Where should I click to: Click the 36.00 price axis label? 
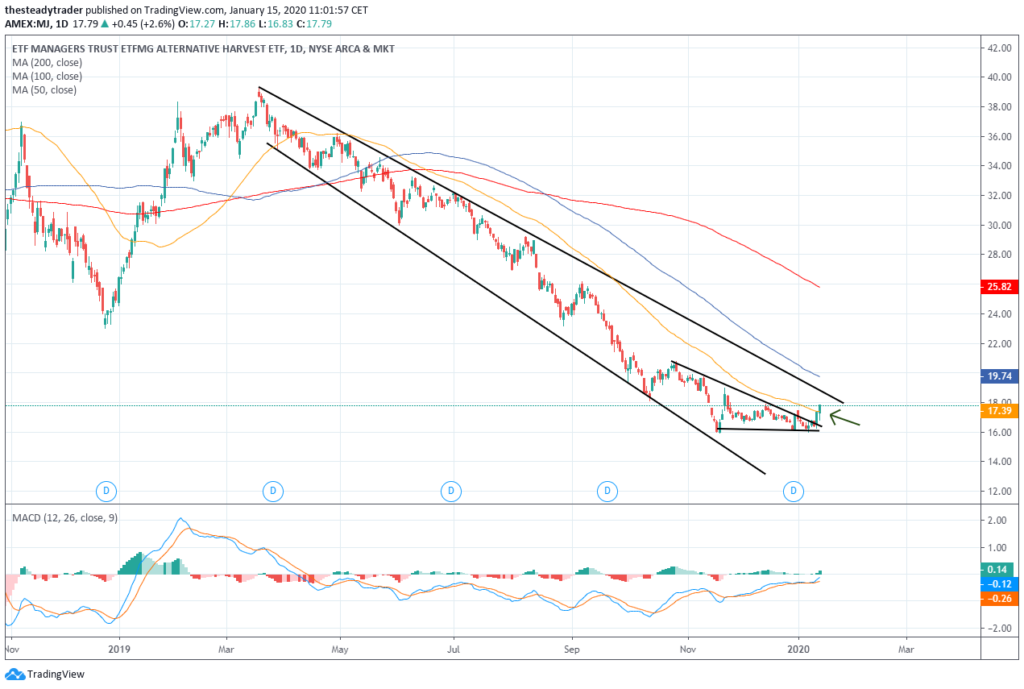pyautogui.click(x=999, y=137)
